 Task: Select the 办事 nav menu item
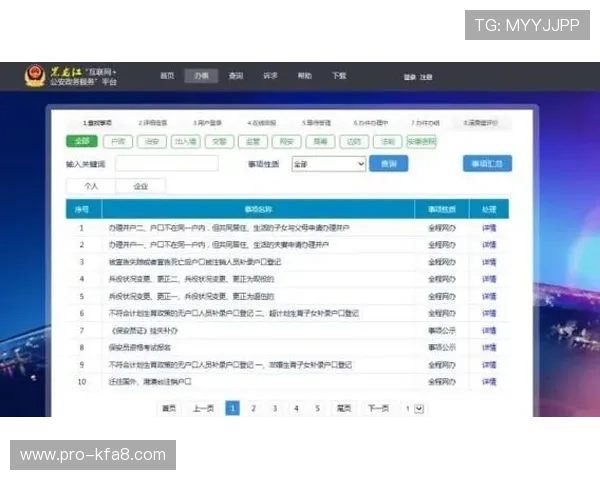pos(201,76)
